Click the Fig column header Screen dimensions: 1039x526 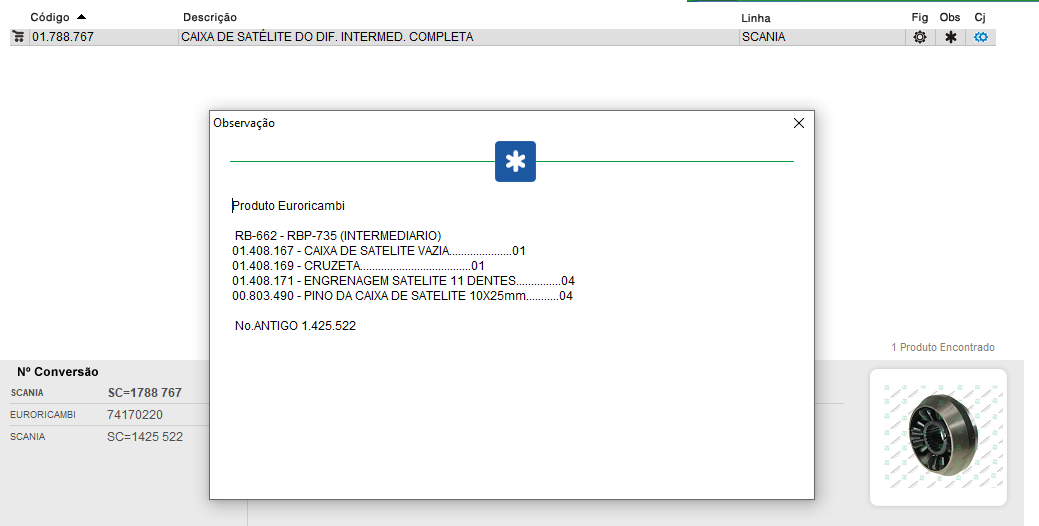pos(920,18)
